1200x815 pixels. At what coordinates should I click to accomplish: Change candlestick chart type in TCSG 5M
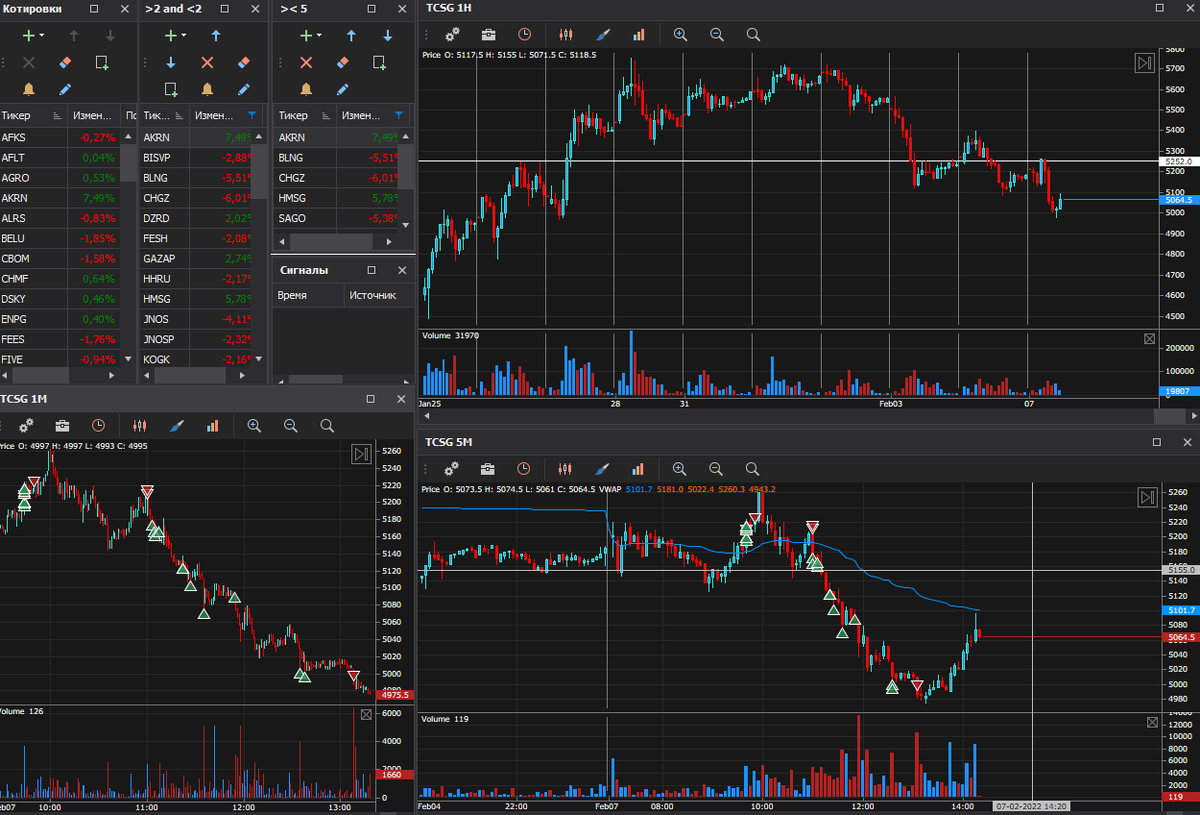tap(565, 468)
